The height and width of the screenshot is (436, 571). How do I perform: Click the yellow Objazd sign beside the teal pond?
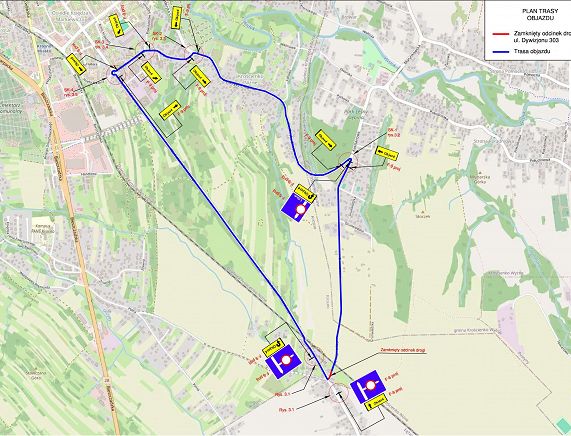pos(117,25)
